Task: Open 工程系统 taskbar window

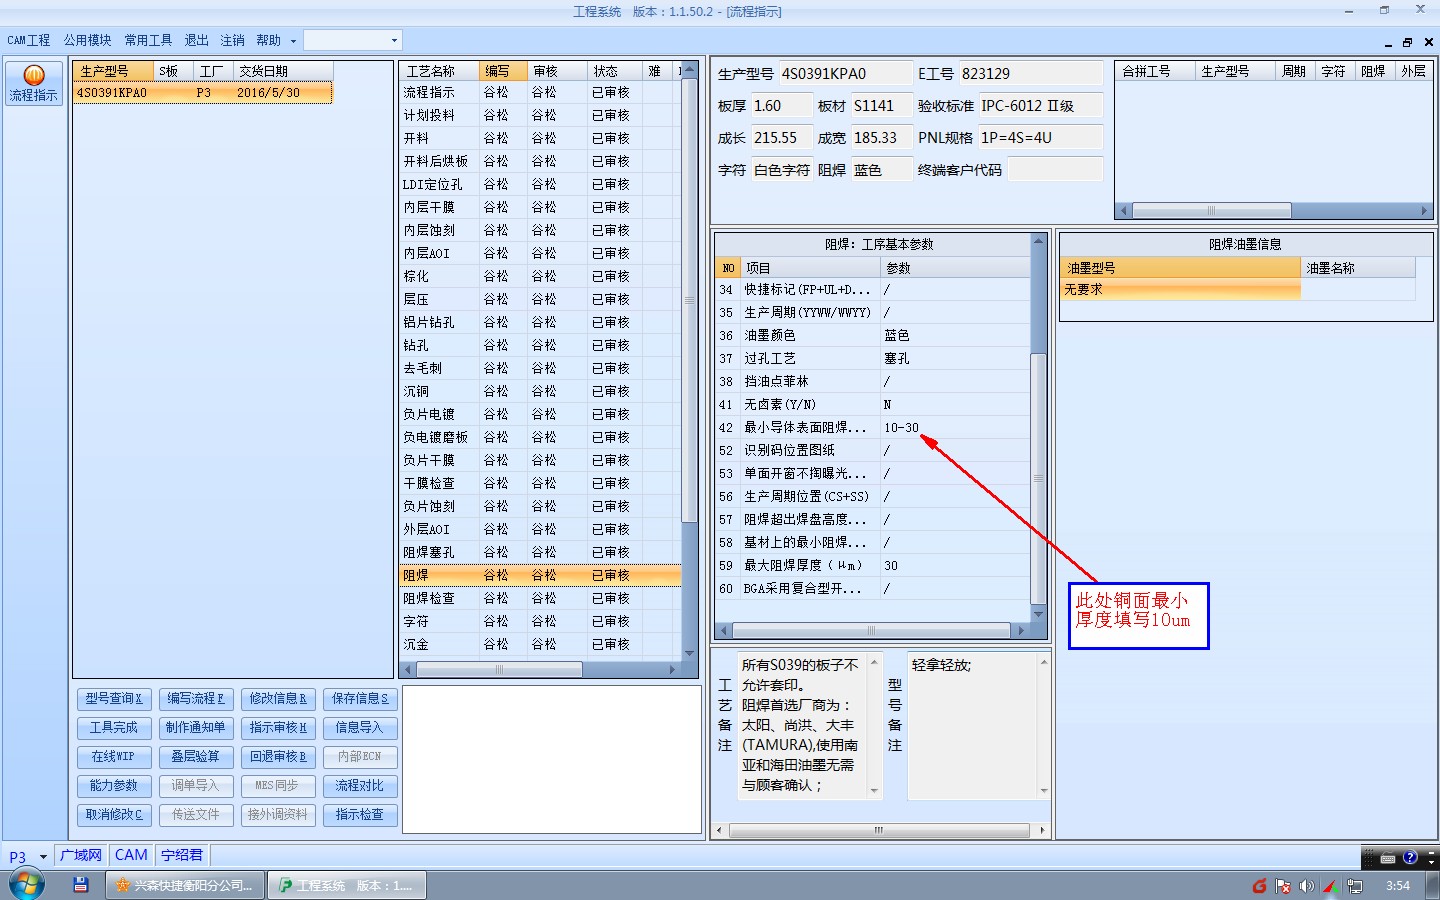Action: pyautogui.click(x=347, y=885)
